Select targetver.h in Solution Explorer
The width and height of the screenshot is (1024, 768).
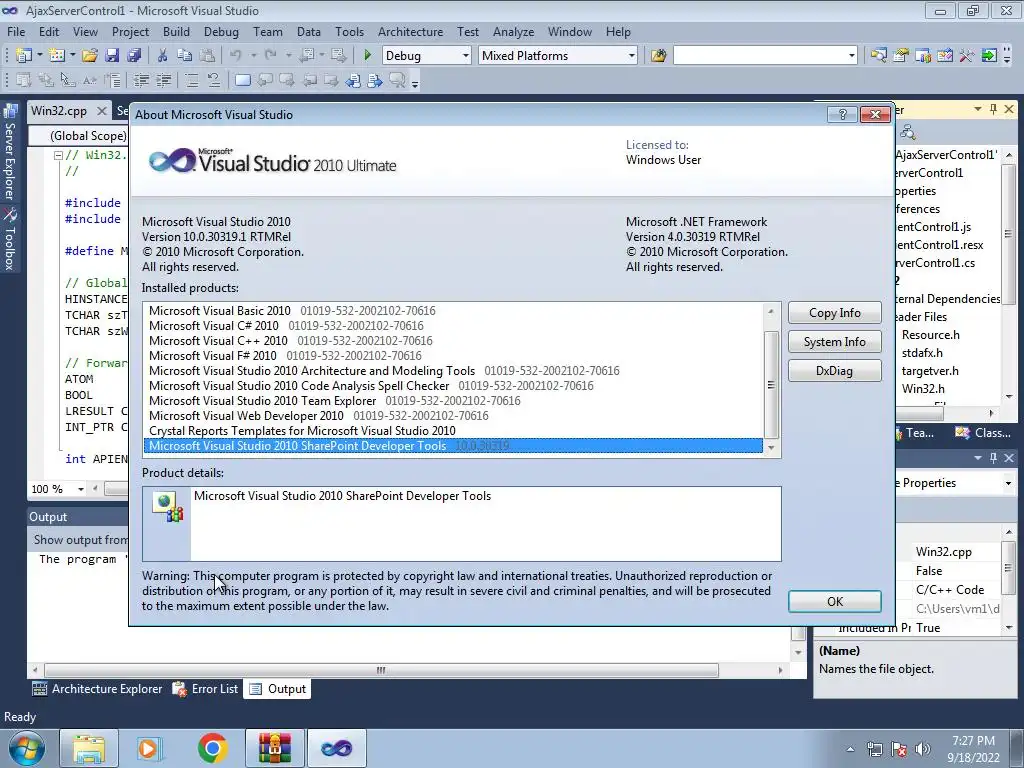click(930, 371)
